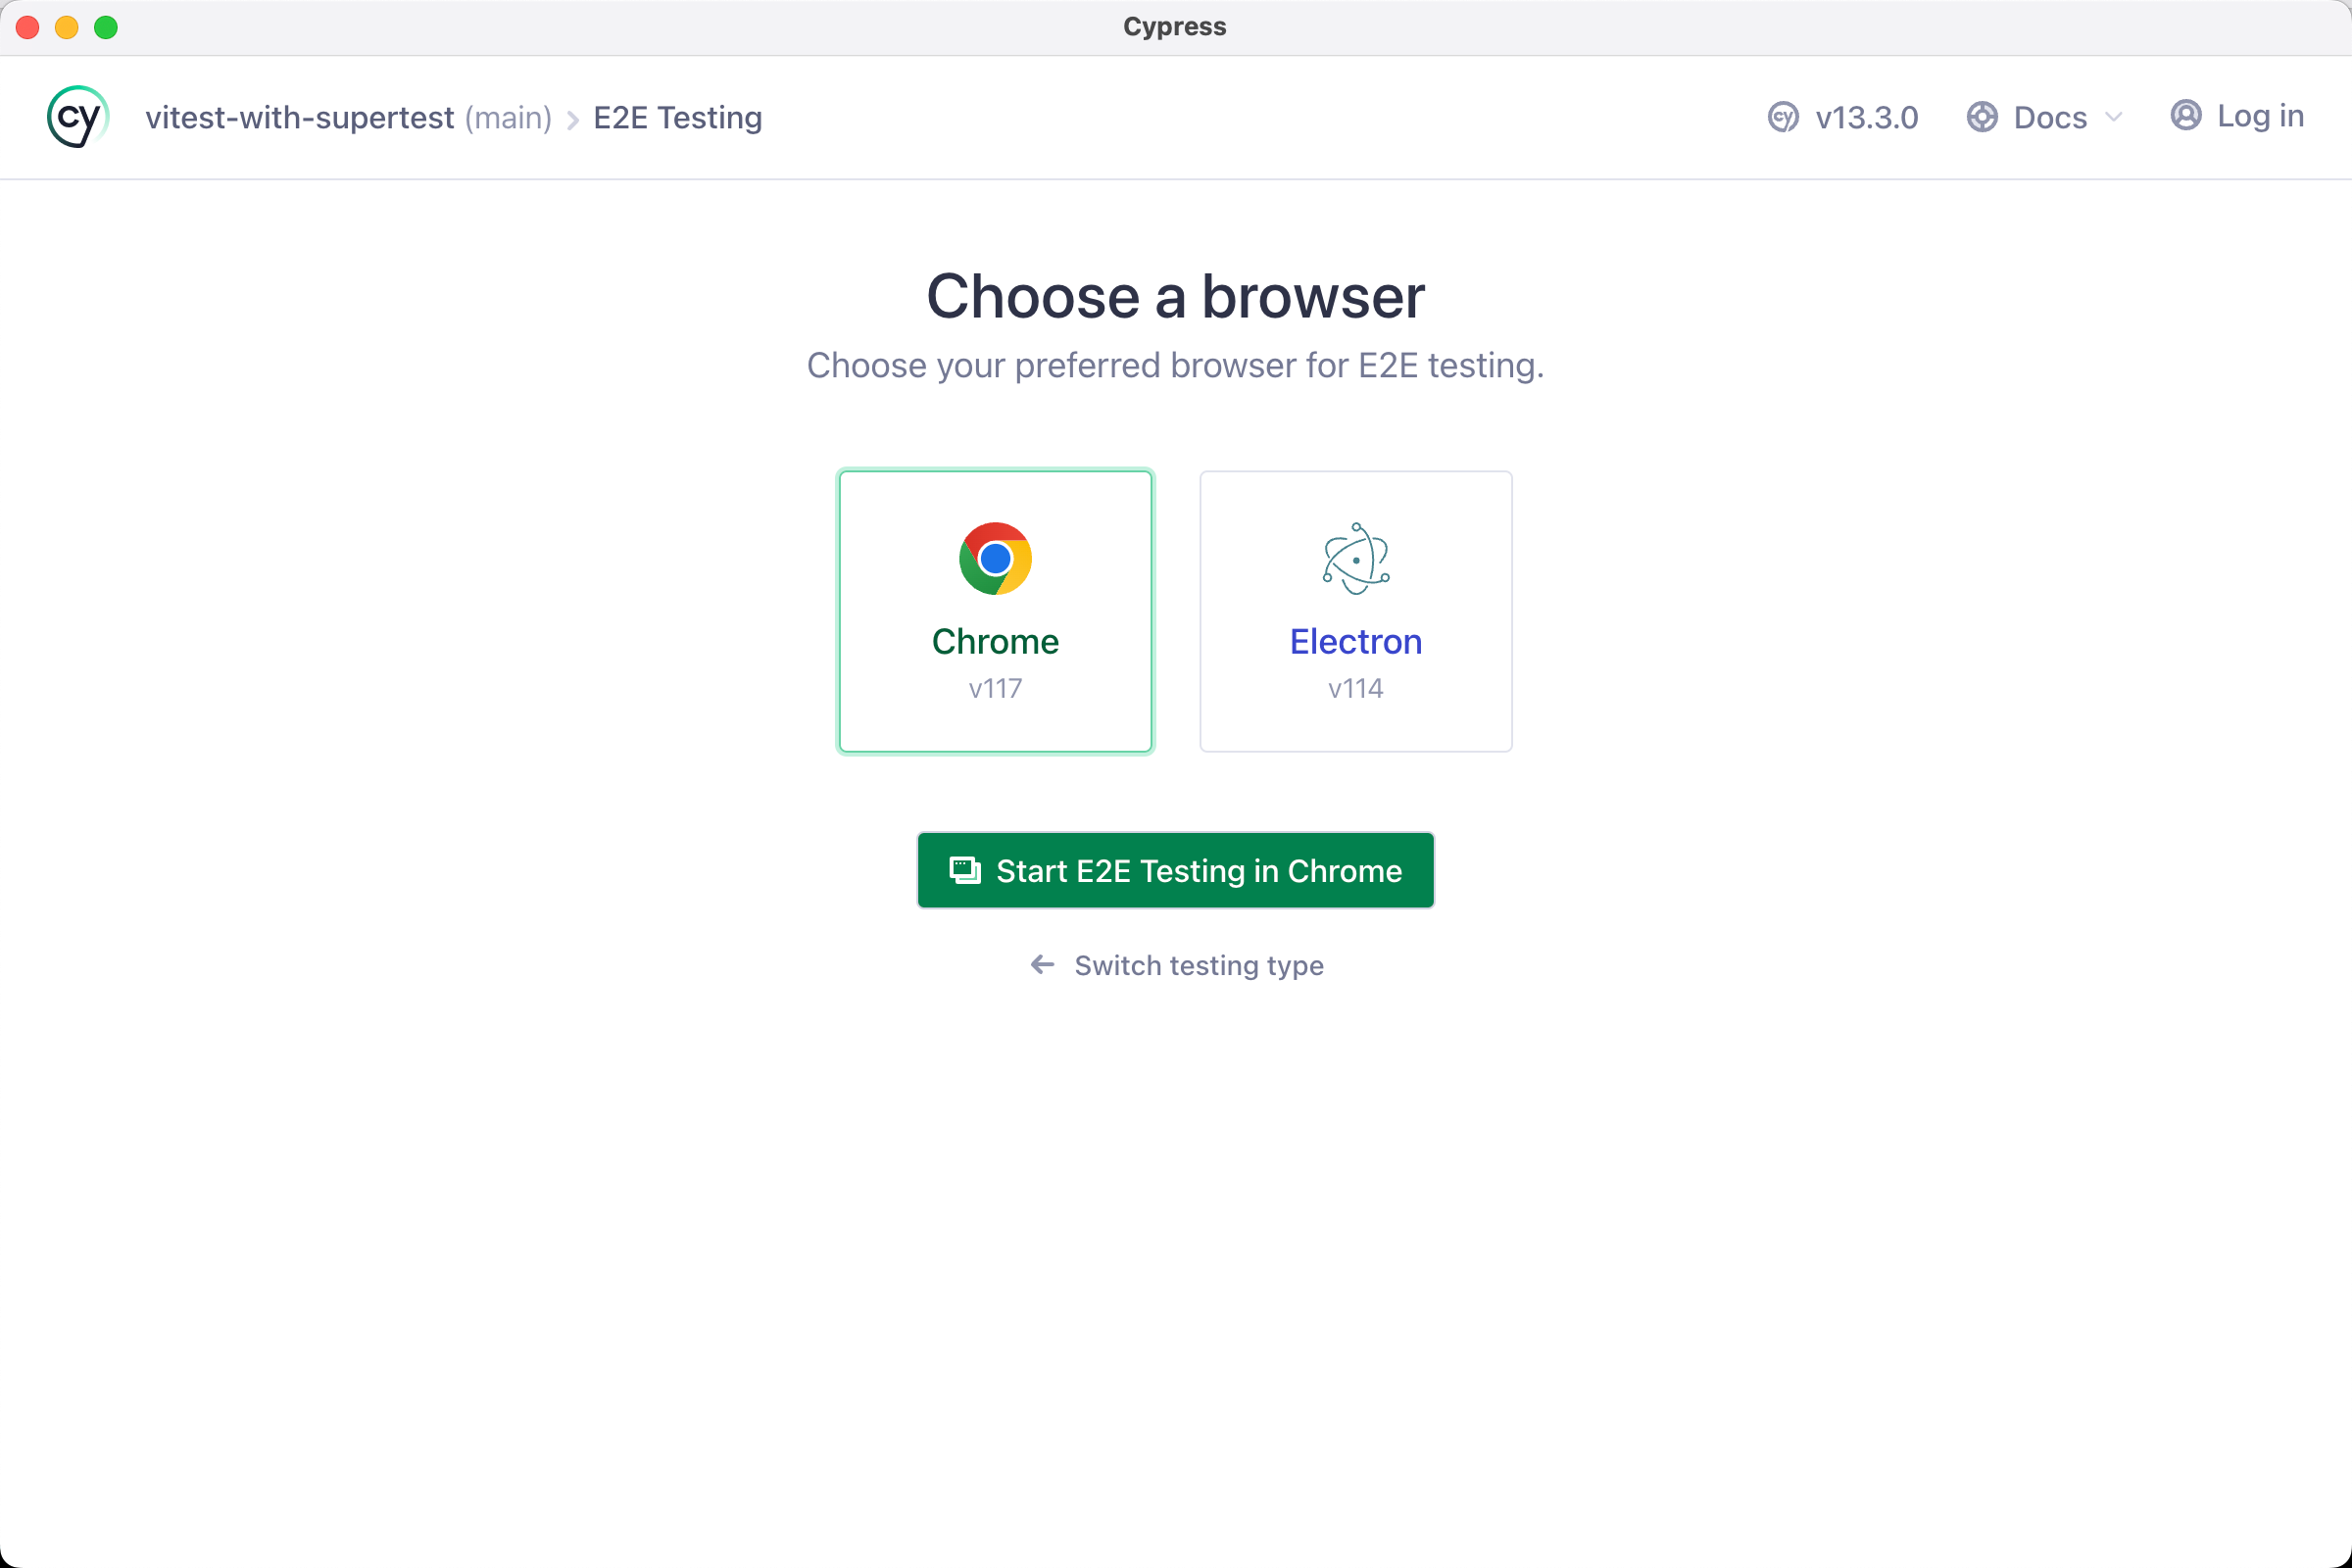Click the v117 version text

click(x=995, y=688)
